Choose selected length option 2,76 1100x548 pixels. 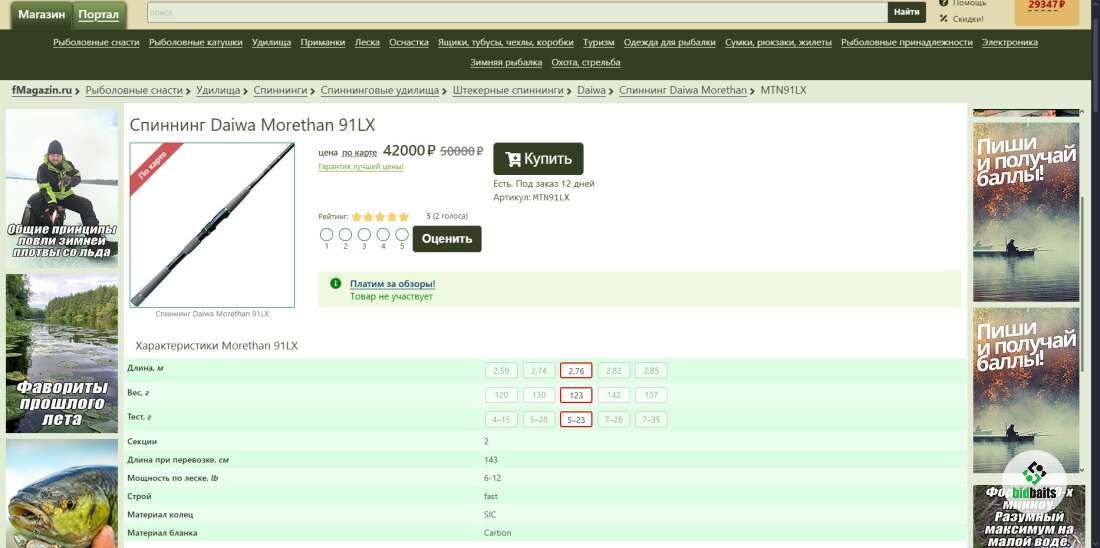576,370
